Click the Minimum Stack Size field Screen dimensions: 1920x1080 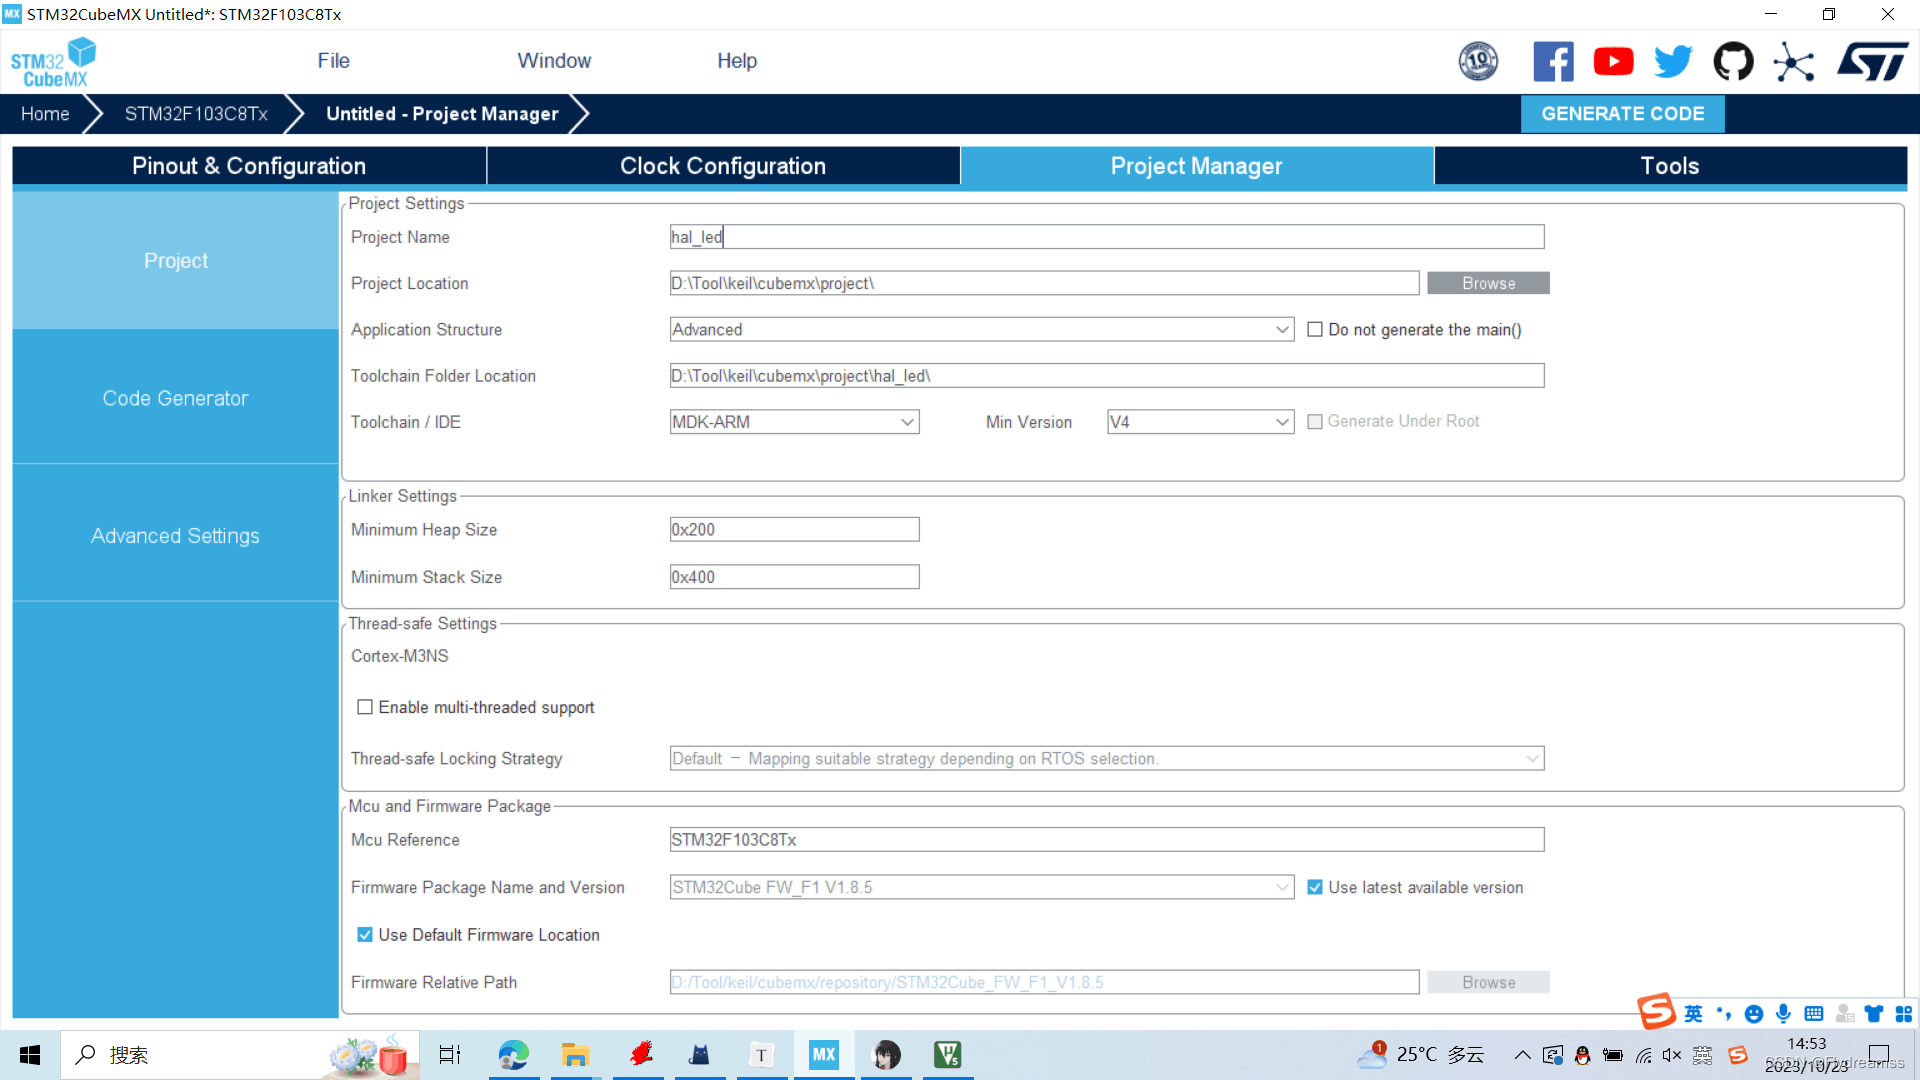click(794, 577)
